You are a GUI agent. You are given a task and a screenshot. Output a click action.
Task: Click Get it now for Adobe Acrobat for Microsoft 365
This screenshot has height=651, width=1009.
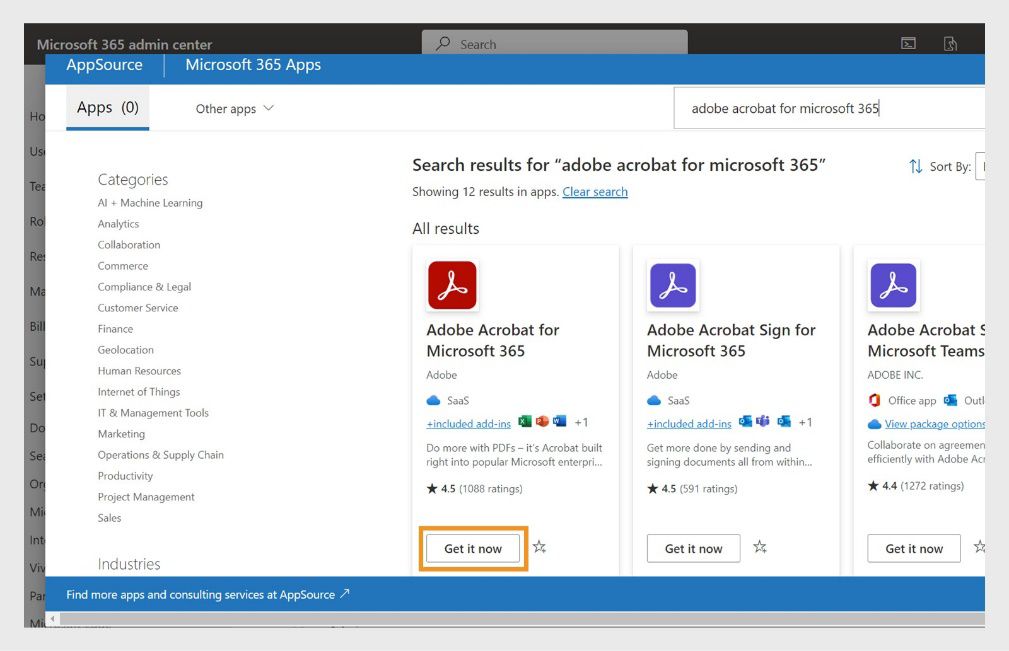pos(471,547)
